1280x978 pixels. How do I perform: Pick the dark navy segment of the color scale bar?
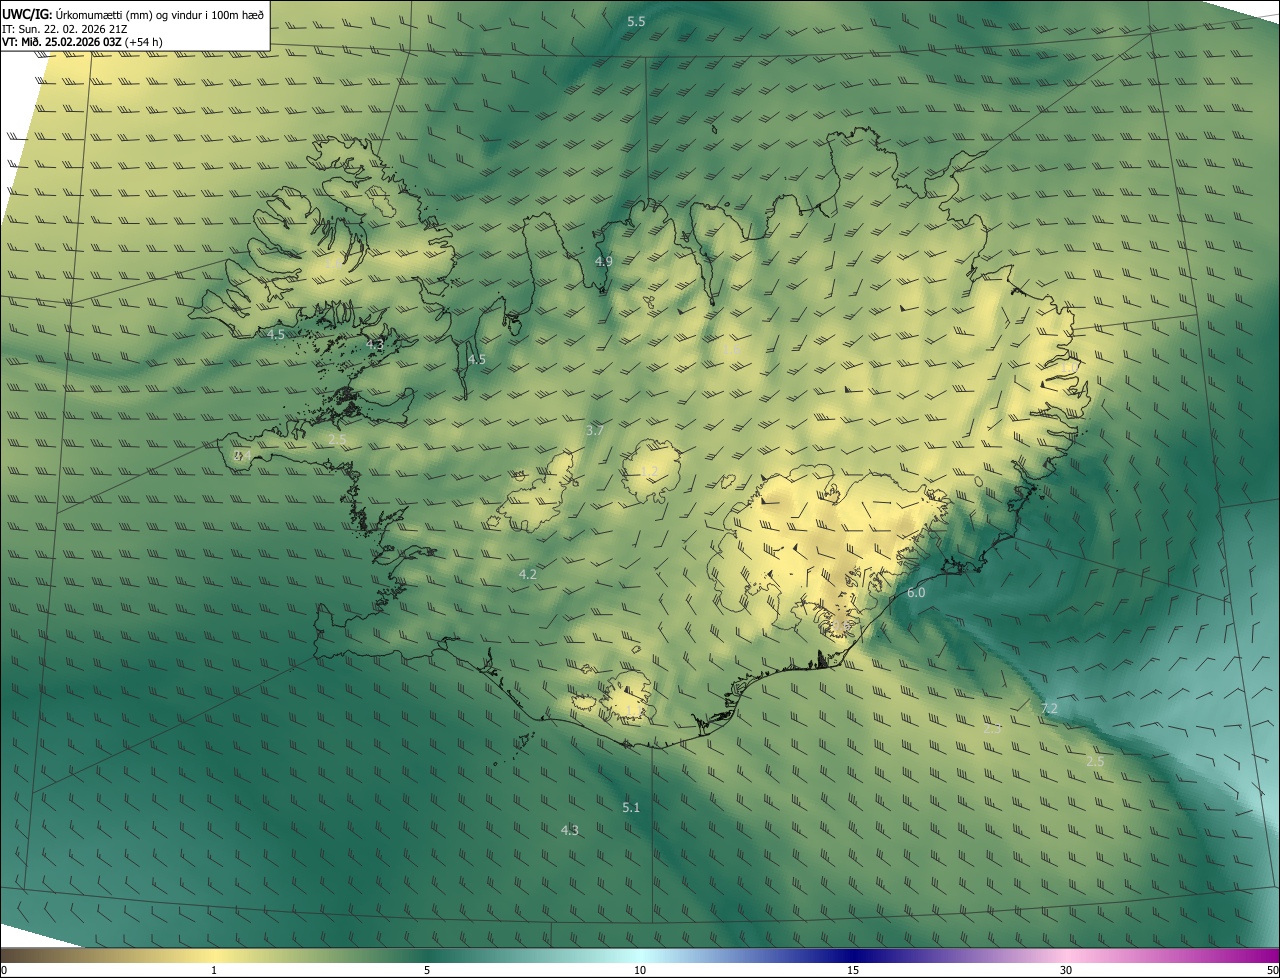(x=853, y=955)
